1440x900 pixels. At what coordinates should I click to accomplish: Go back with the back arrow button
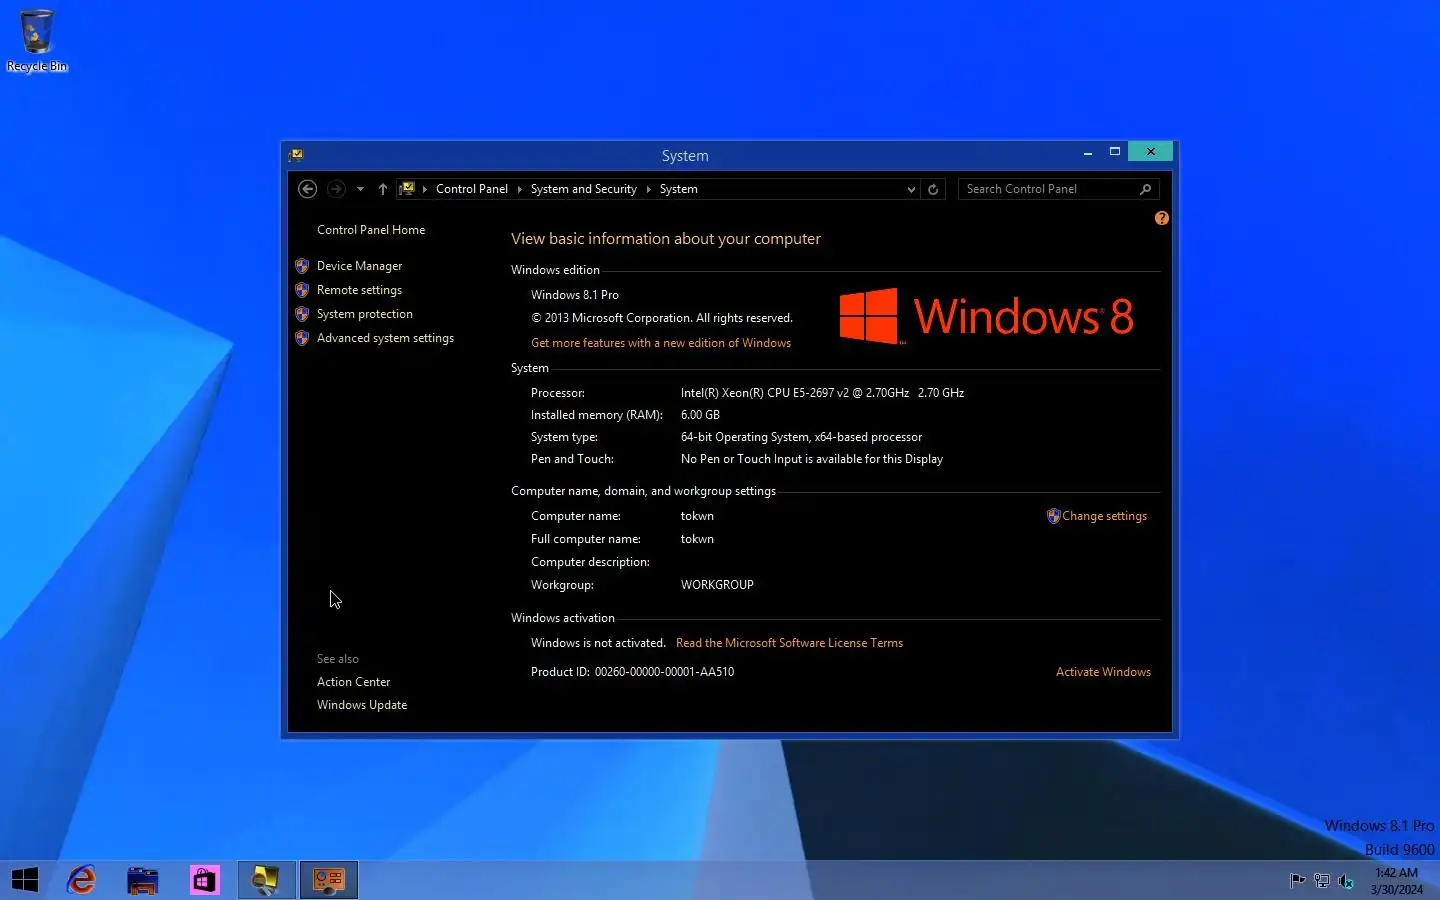tap(308, 189)
